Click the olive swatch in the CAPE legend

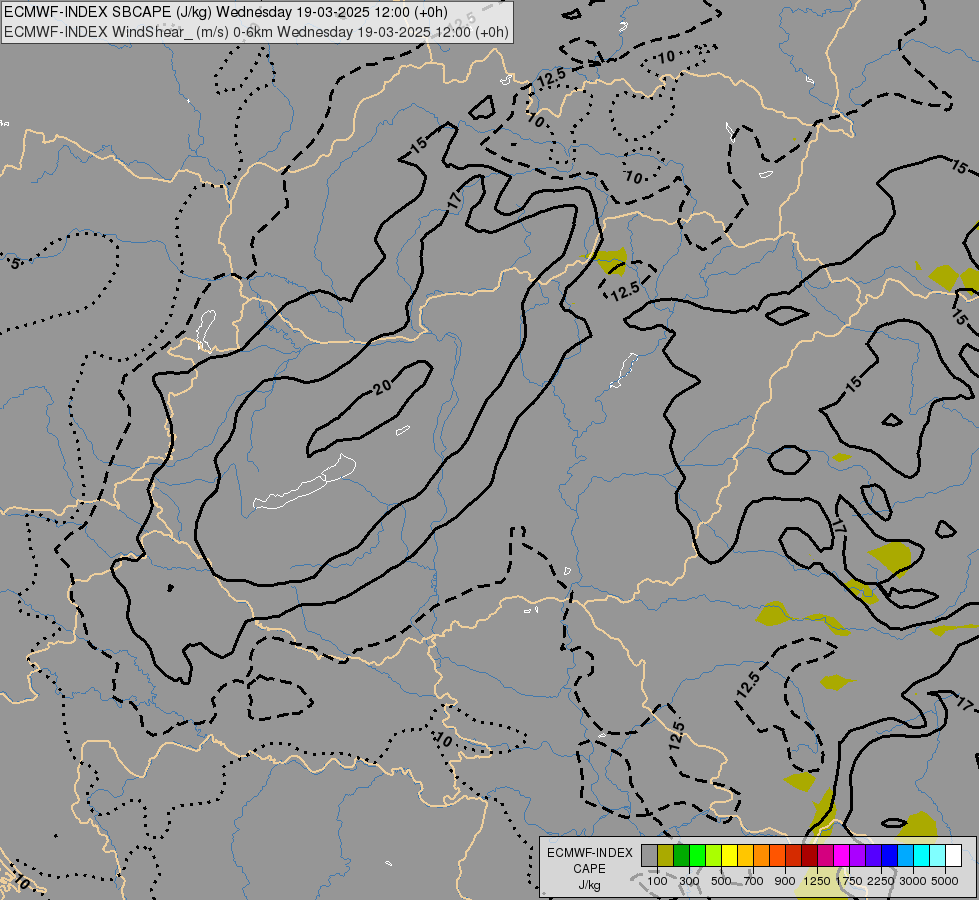coord(665,855)
